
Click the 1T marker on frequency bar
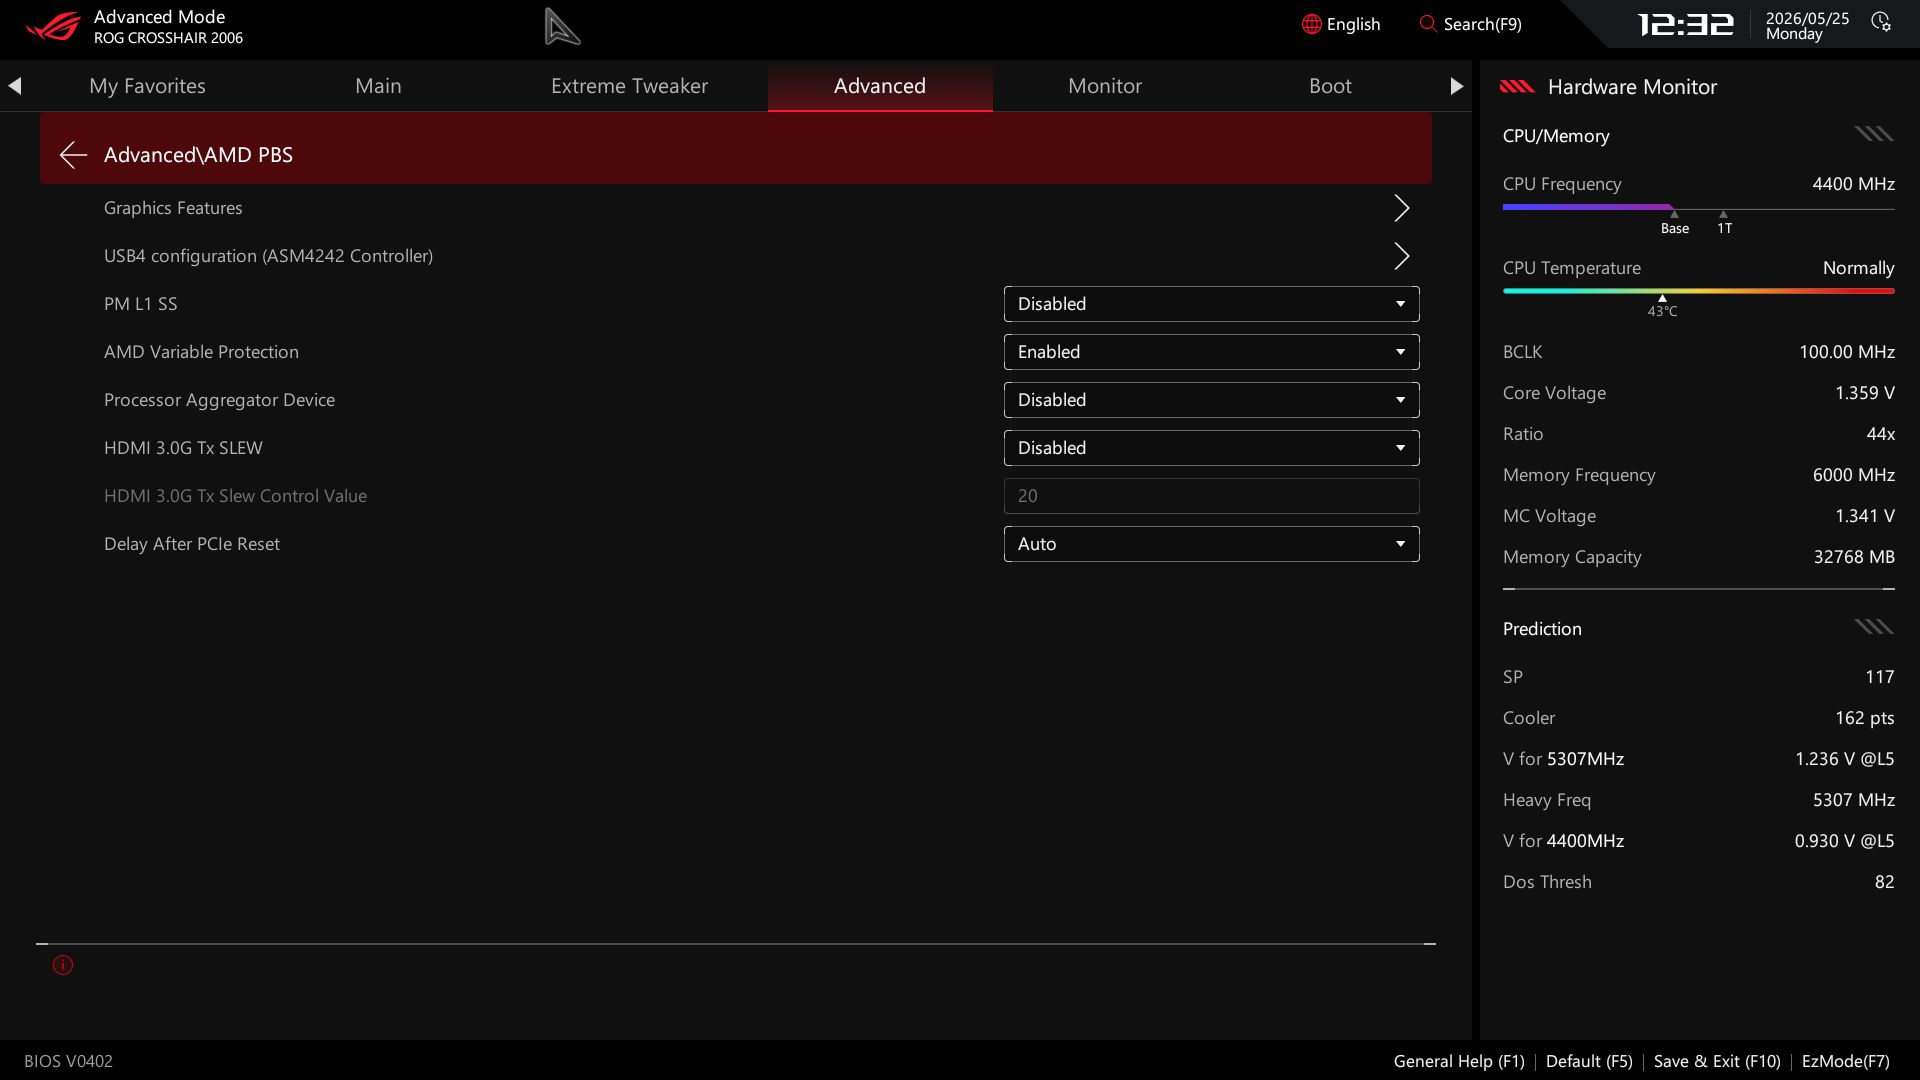click(x=1724, y=224)
